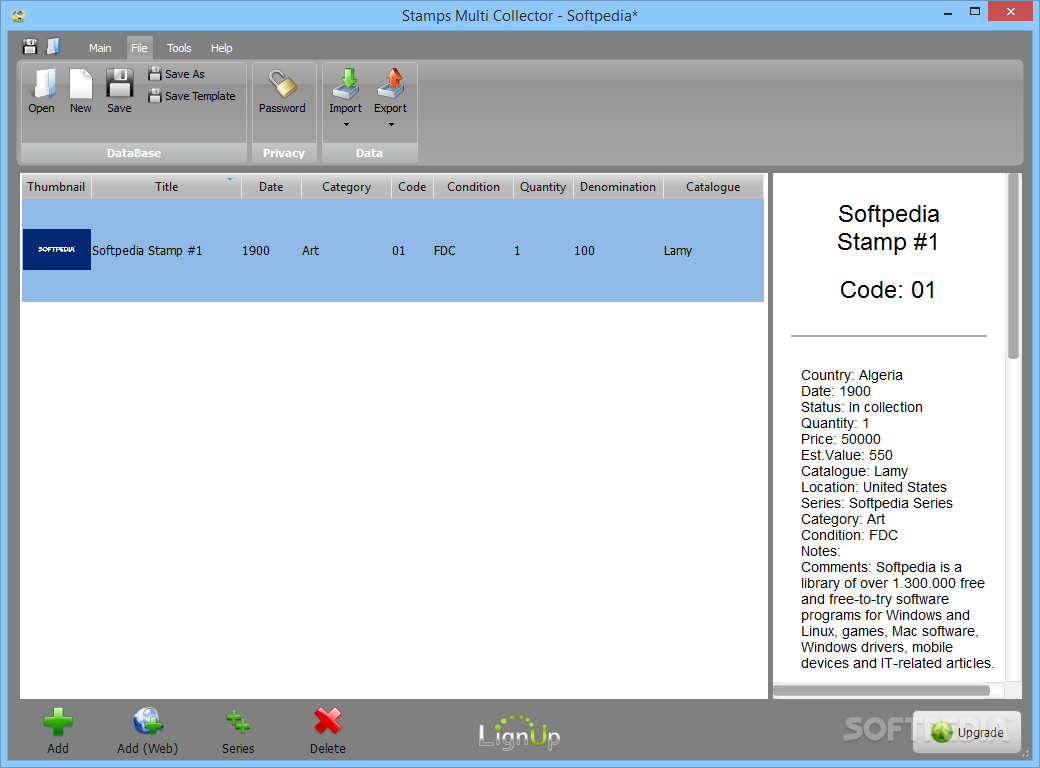Click the vertical scrollbar of details panel
The width and height of the screenshot is (1040, 768).
pyautogui.click(x=1013, y=266)
